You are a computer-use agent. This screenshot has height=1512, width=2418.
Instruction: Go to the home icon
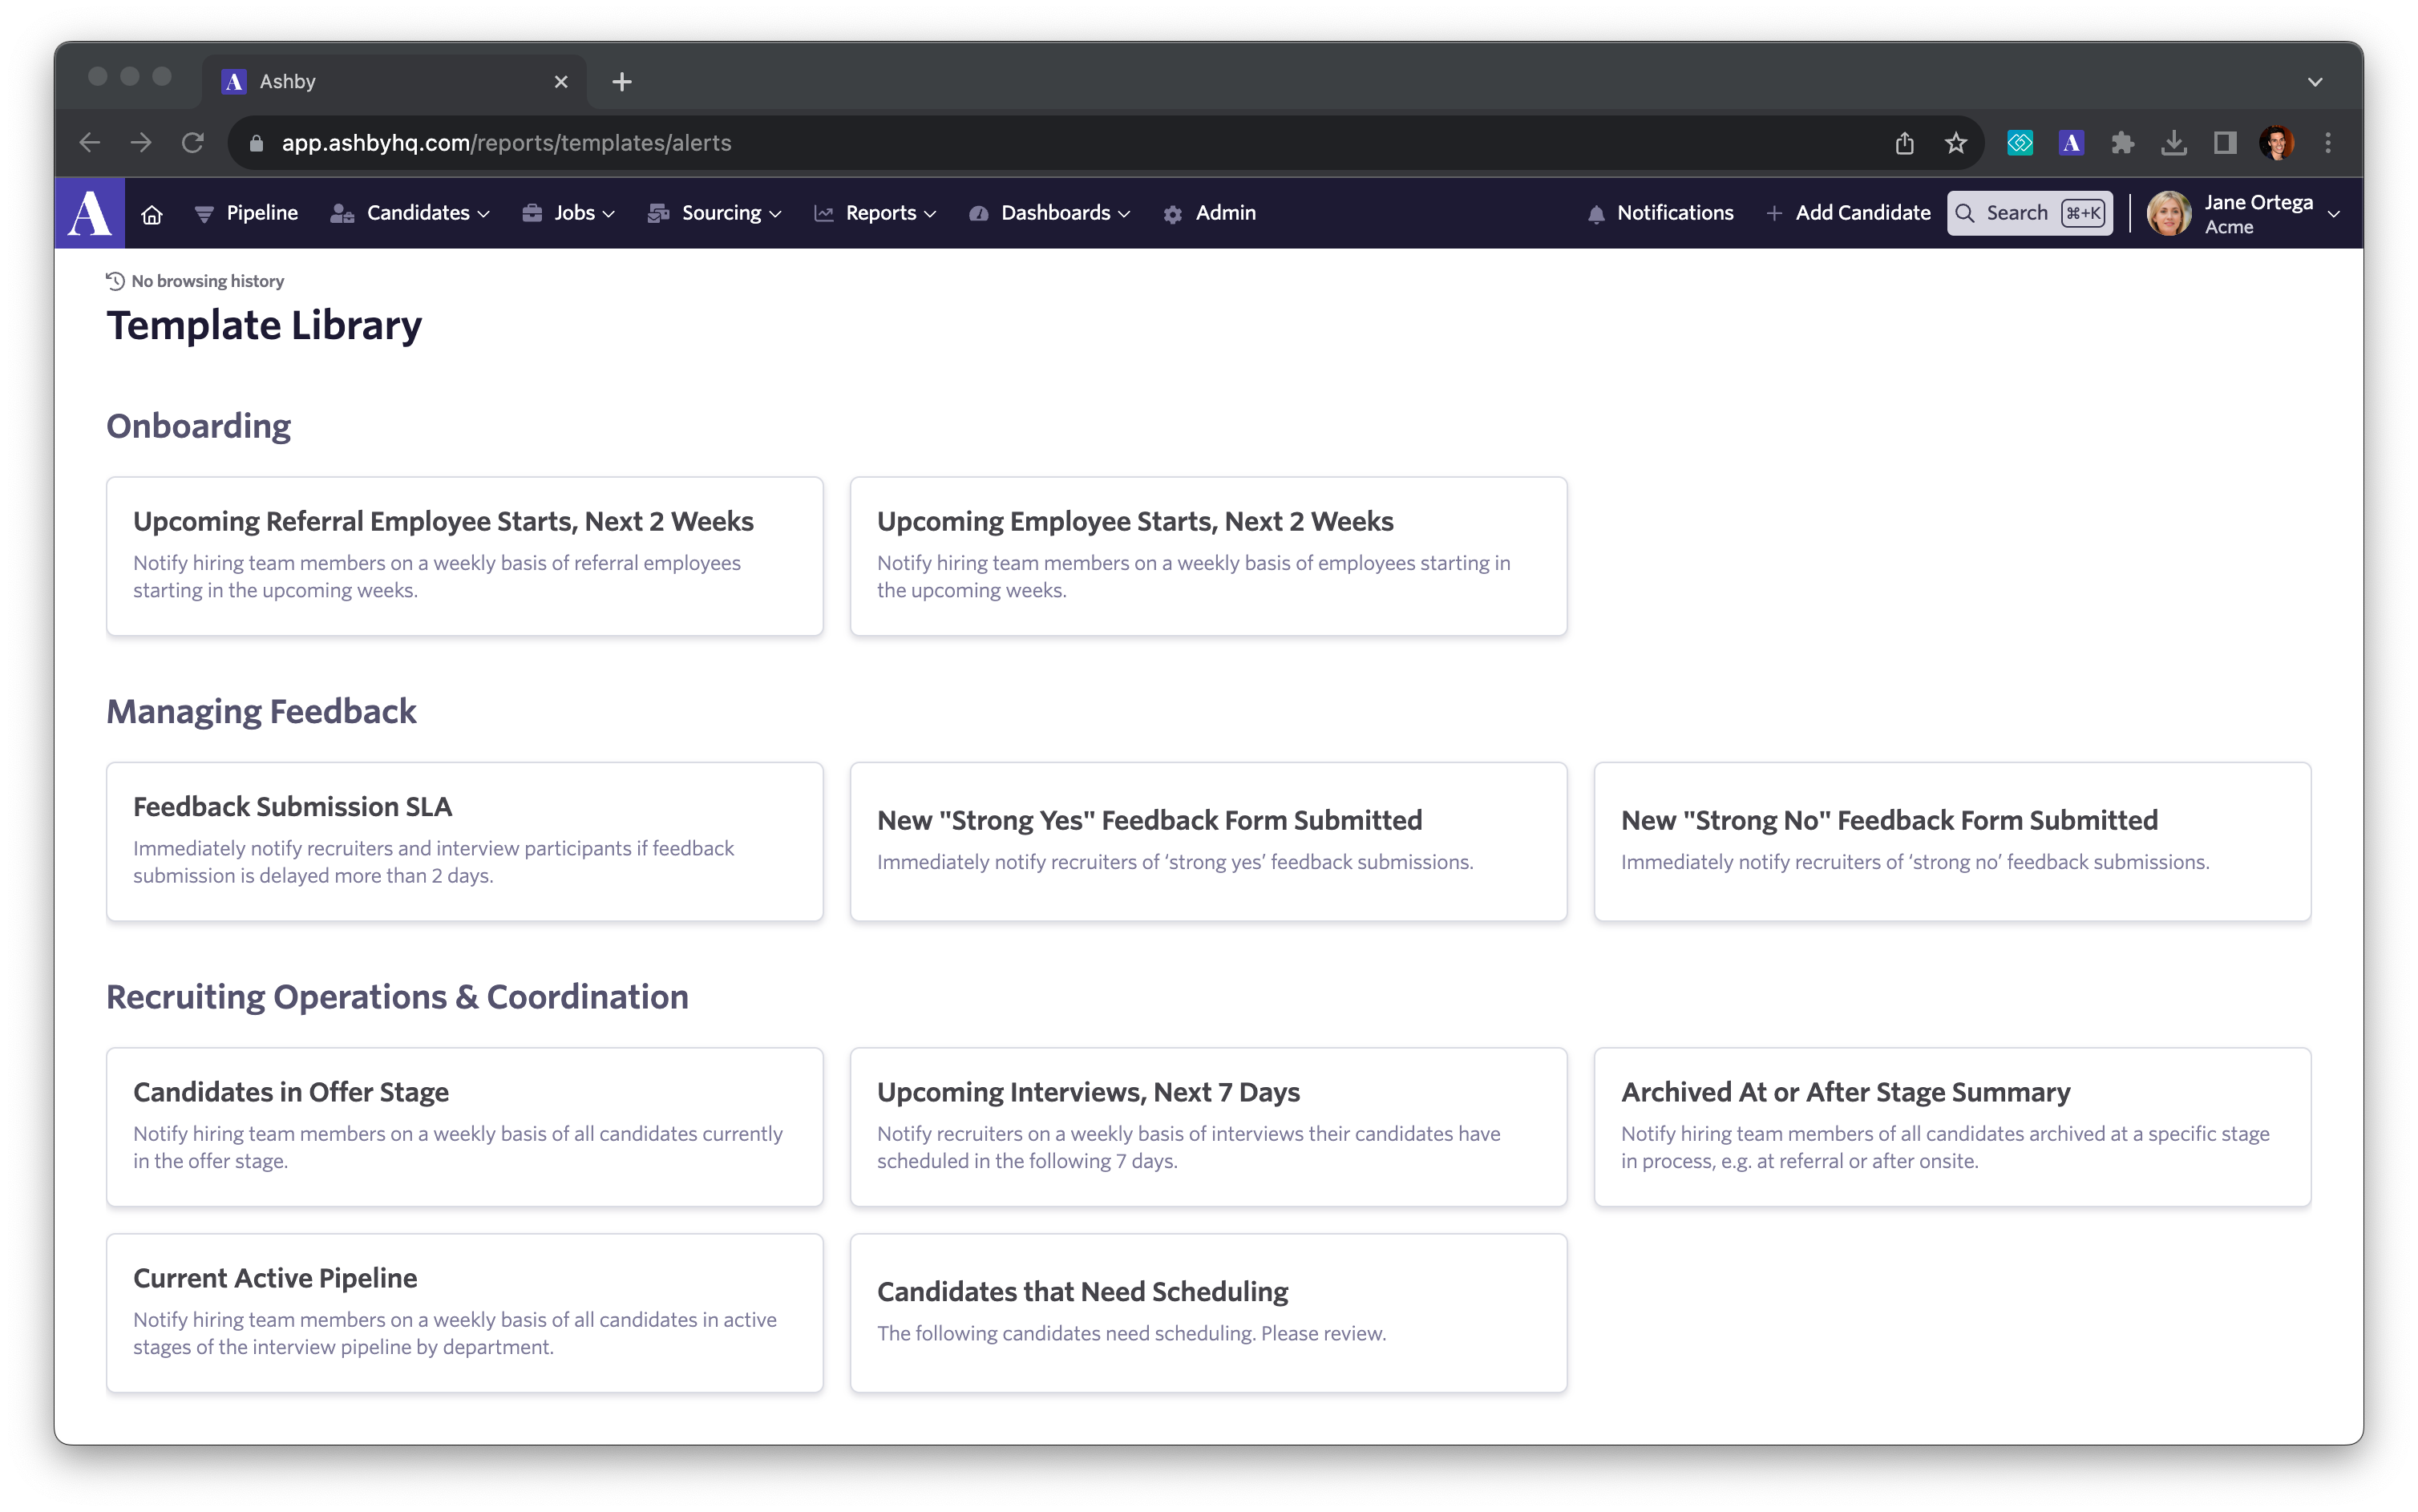click(x=152, y=214)
